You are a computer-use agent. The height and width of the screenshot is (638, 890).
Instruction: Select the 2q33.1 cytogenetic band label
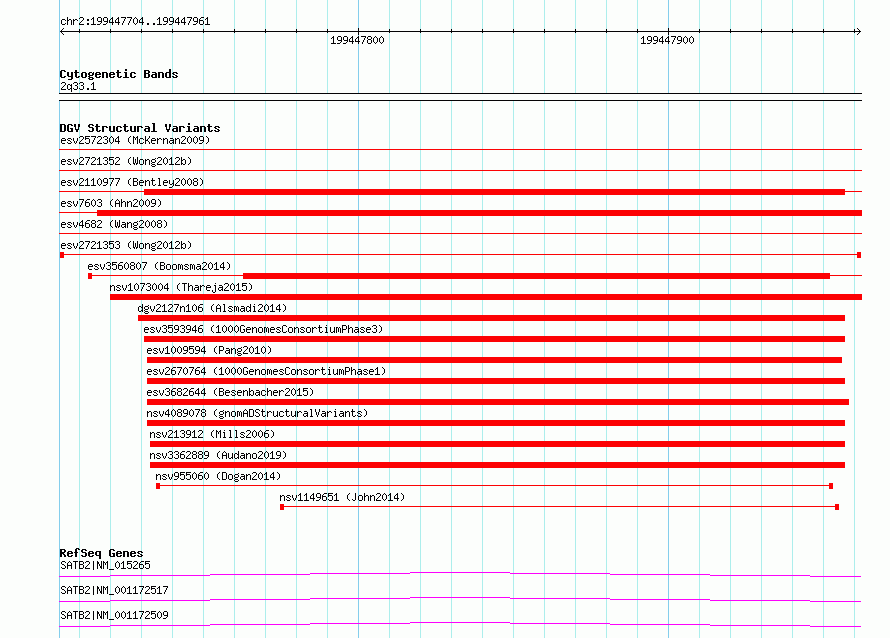(x=78, y=86)
